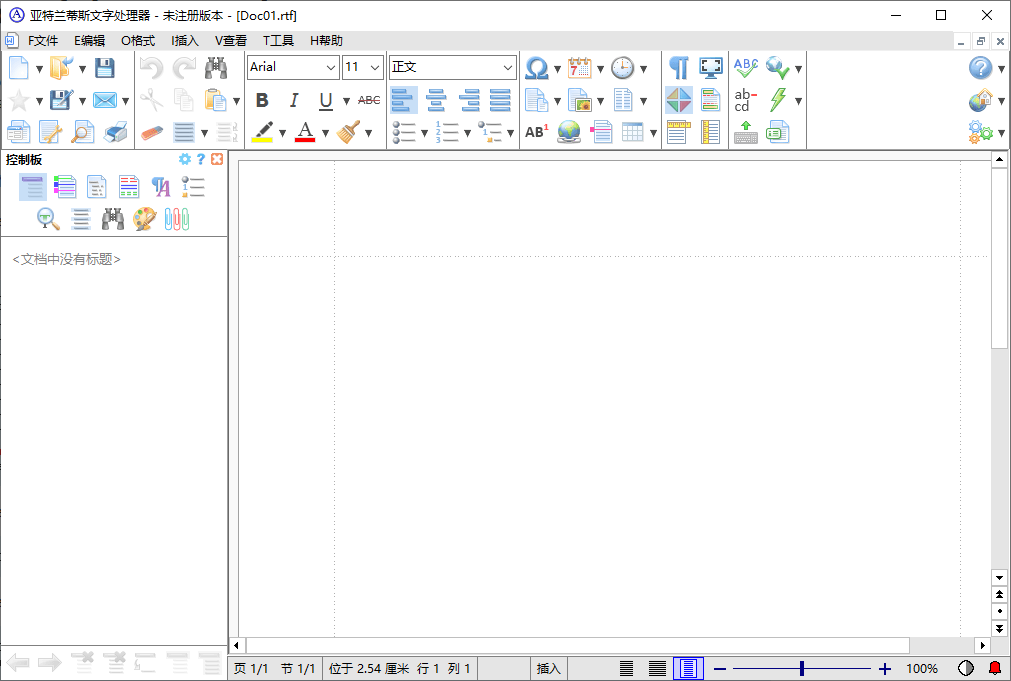Open Find with toolbar binoculars icon

click(x=216, y=68)
